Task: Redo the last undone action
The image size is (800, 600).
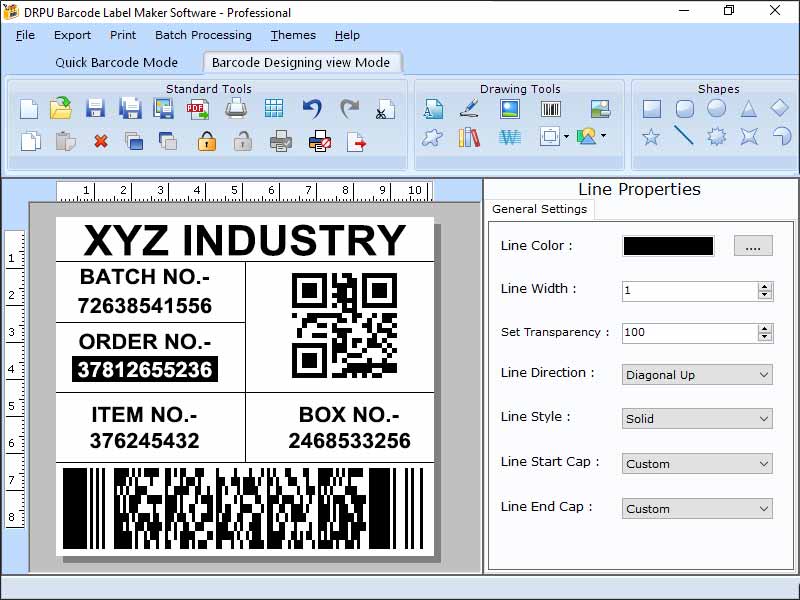Action: (349, 109)
